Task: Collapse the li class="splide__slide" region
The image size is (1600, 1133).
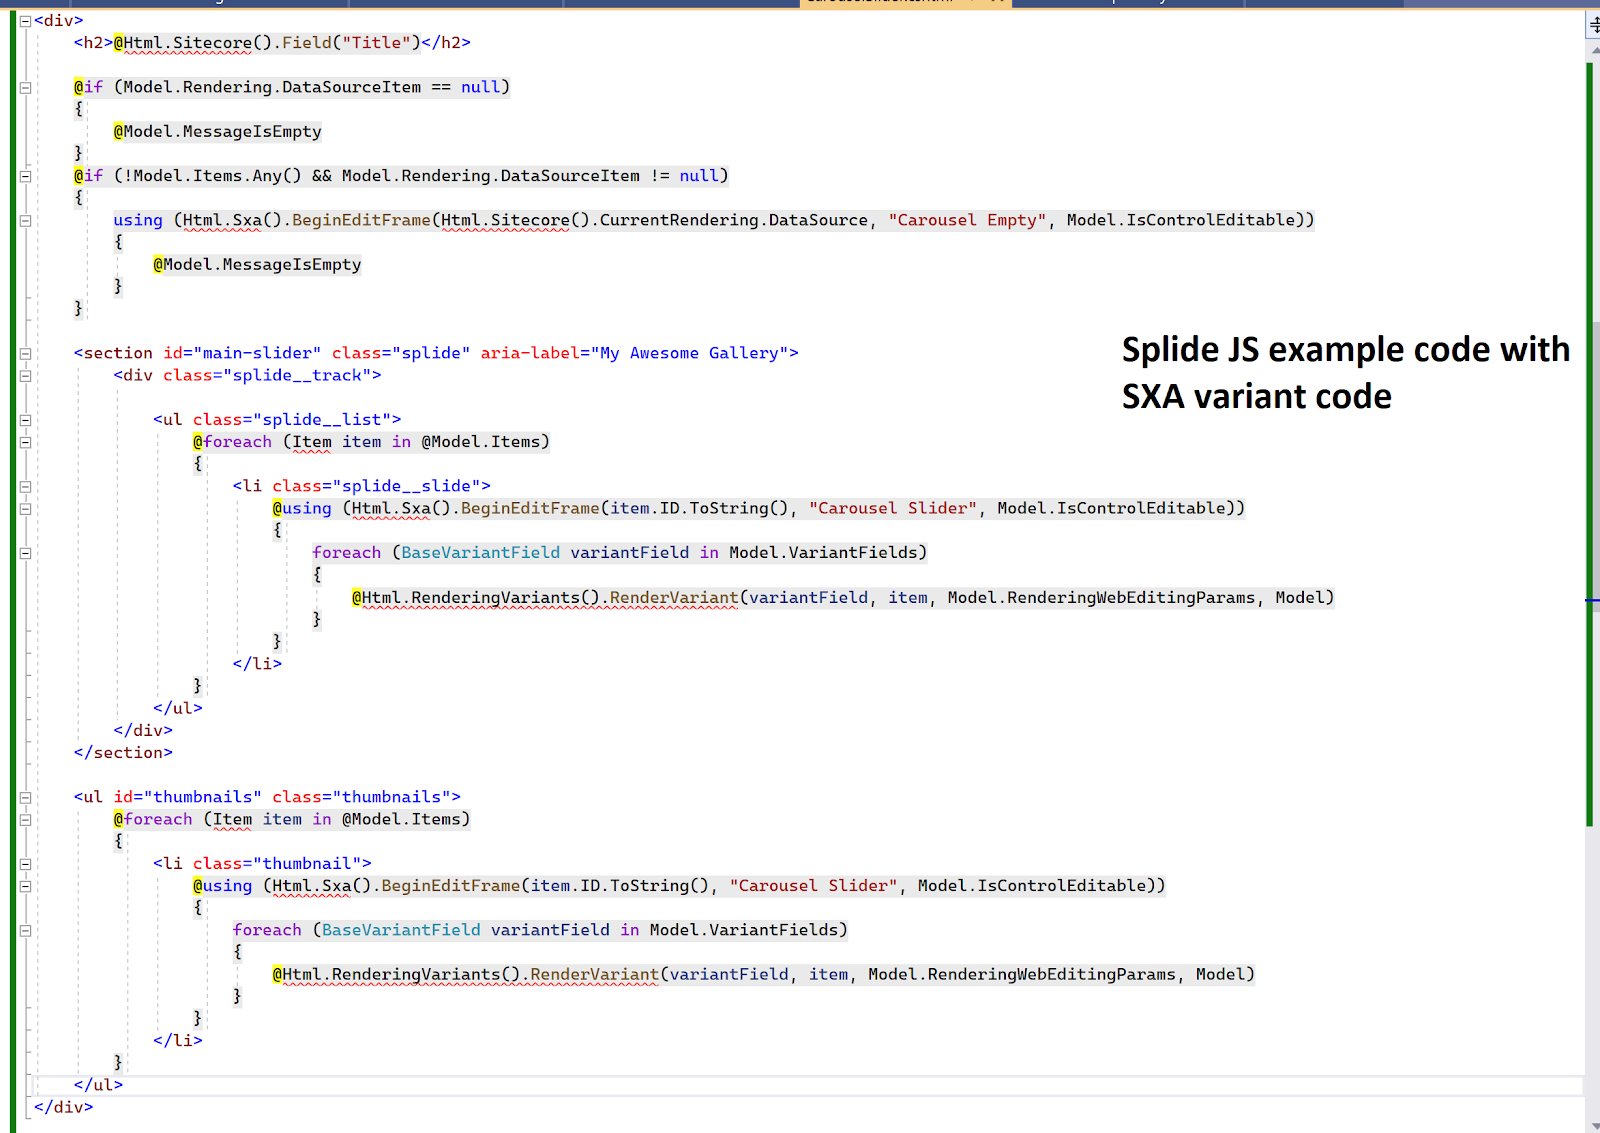Action: (x=26, y=486)
